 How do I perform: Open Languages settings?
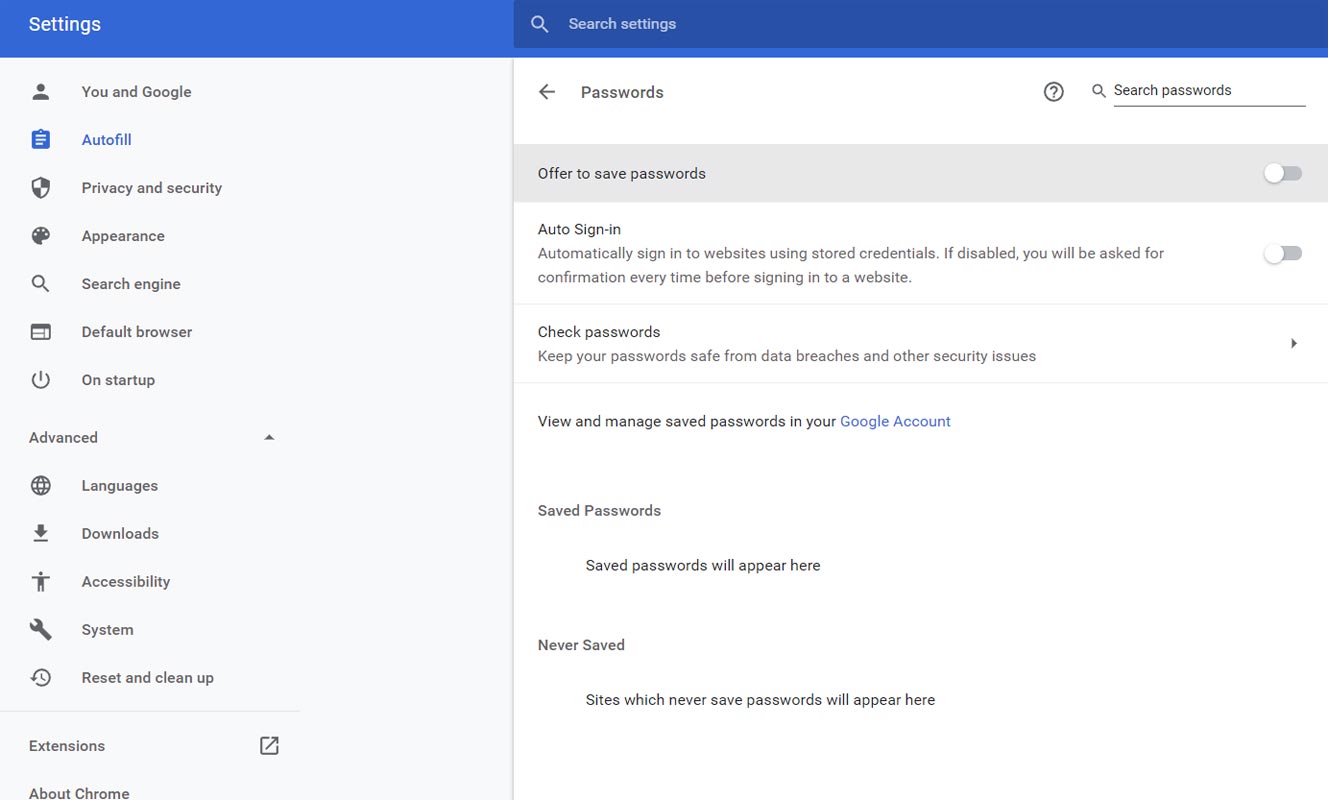120,486
